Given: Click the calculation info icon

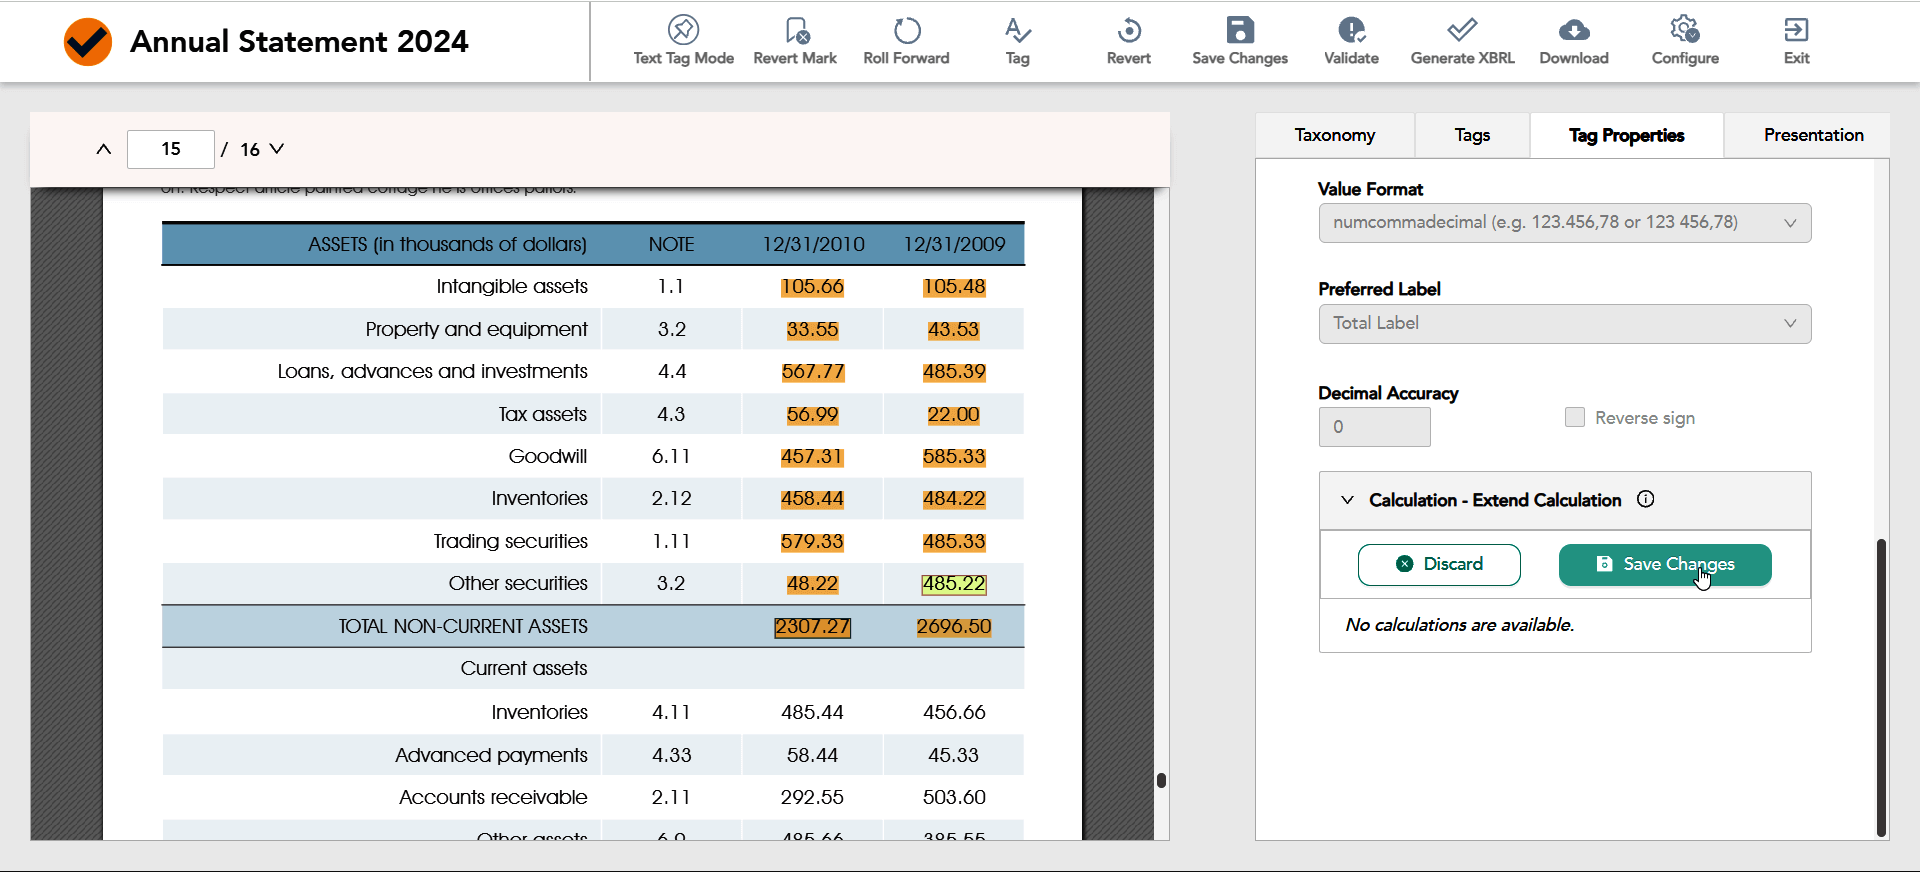Looking at the screenshot, I should 1645,499.
